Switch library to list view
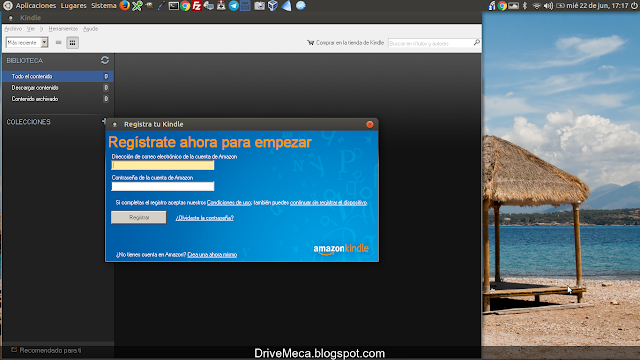The width and height of the screenshot is (640, 360). [58, 42]
